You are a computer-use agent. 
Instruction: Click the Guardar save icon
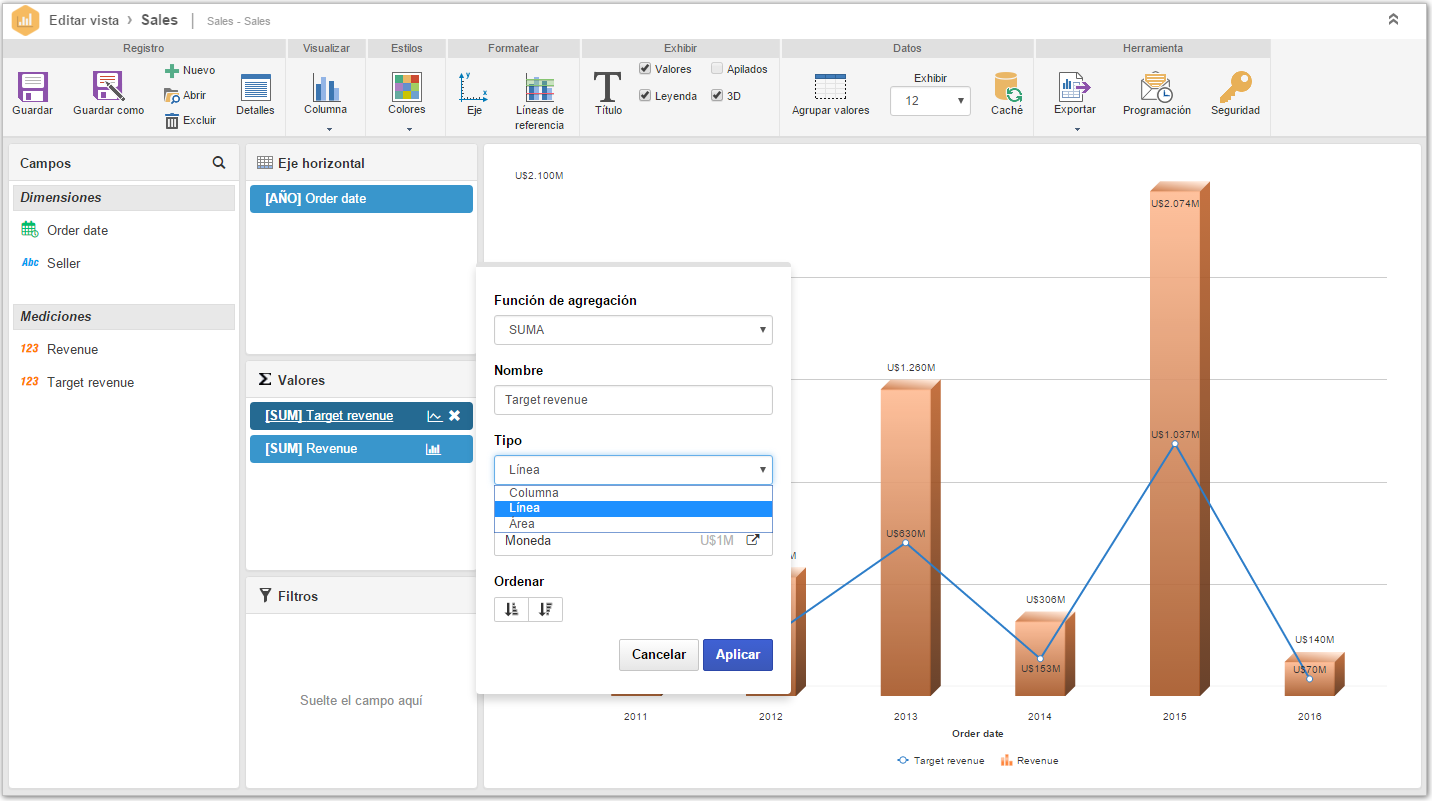coord(33,87)
